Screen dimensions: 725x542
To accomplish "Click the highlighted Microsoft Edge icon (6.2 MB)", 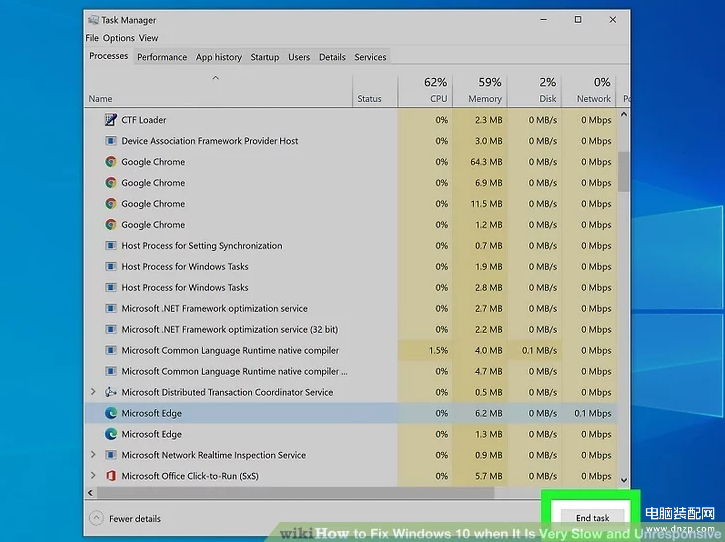I will [111, 413].
